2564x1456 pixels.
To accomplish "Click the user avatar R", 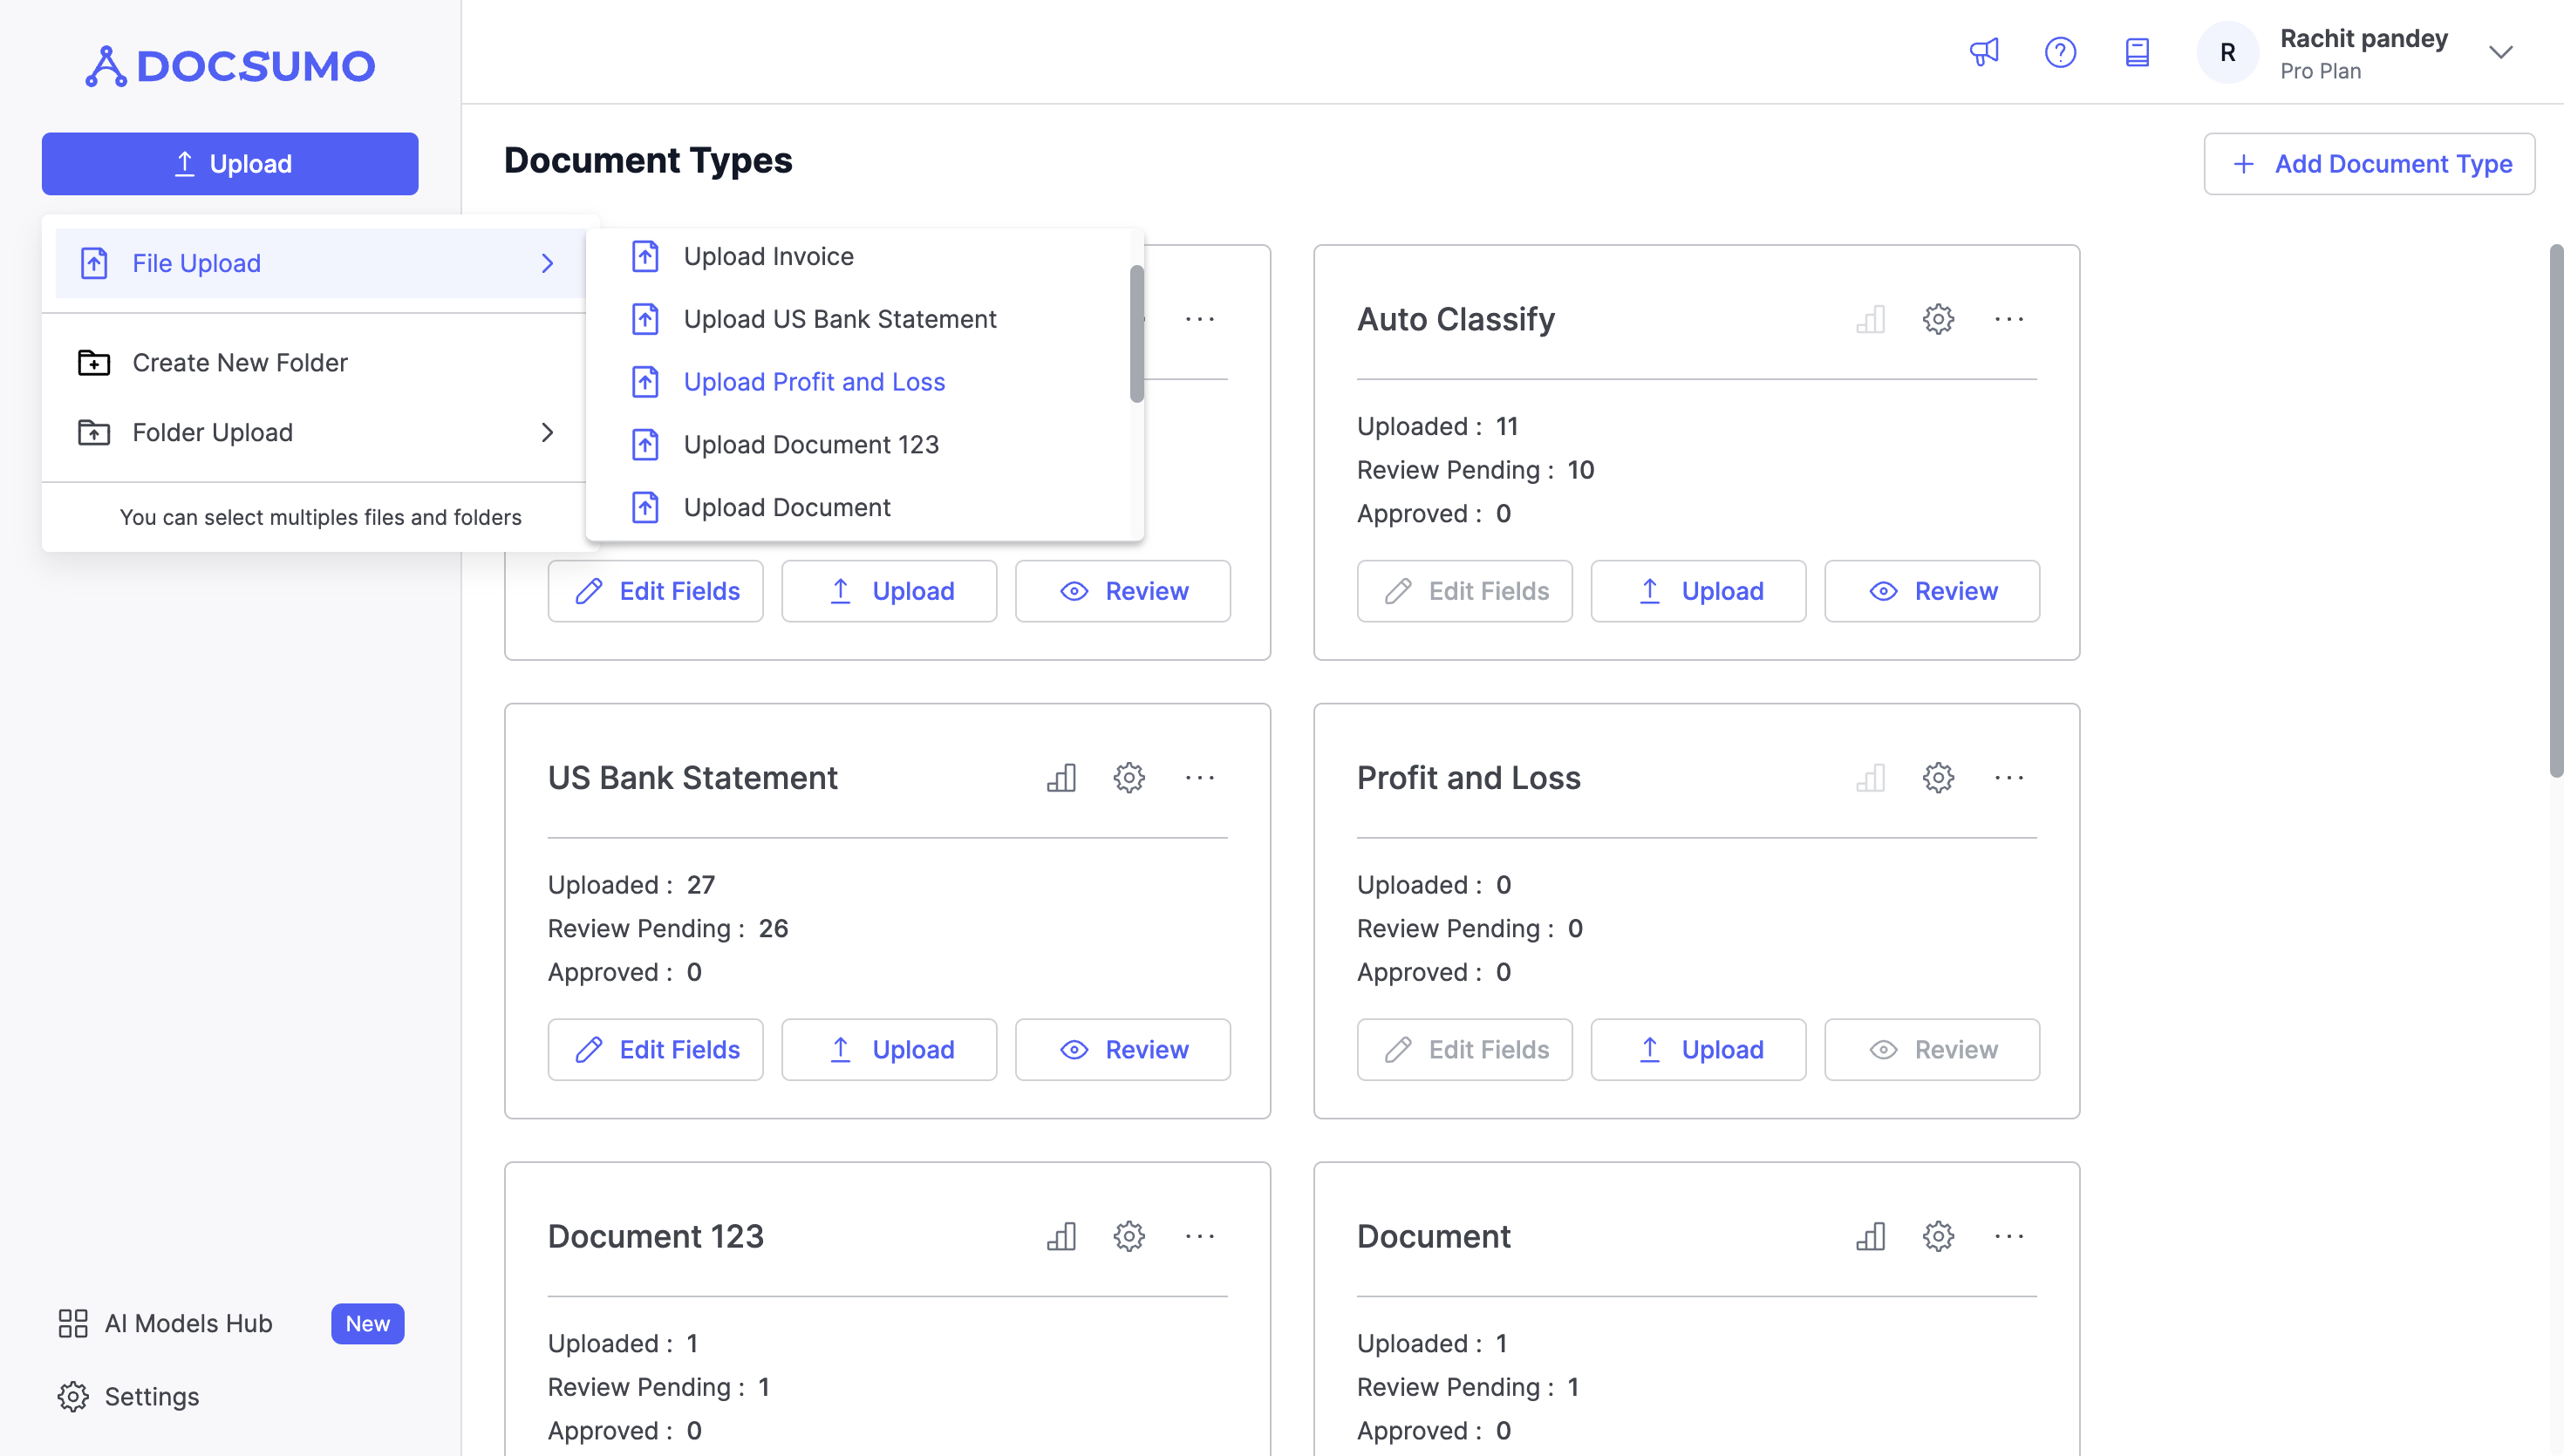I will (2227, 52).
